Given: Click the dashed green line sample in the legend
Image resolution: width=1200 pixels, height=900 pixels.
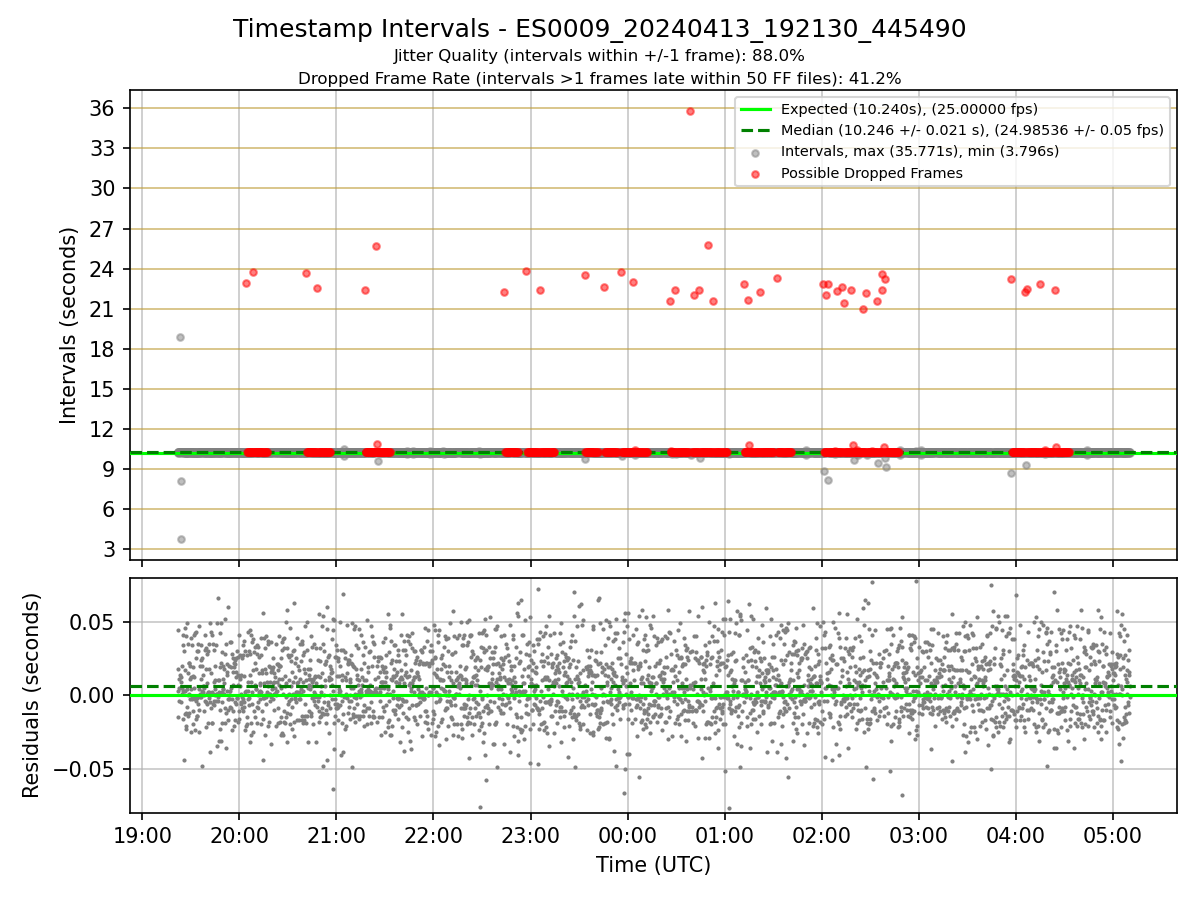Looking at the screenshot, I should 755,130.
